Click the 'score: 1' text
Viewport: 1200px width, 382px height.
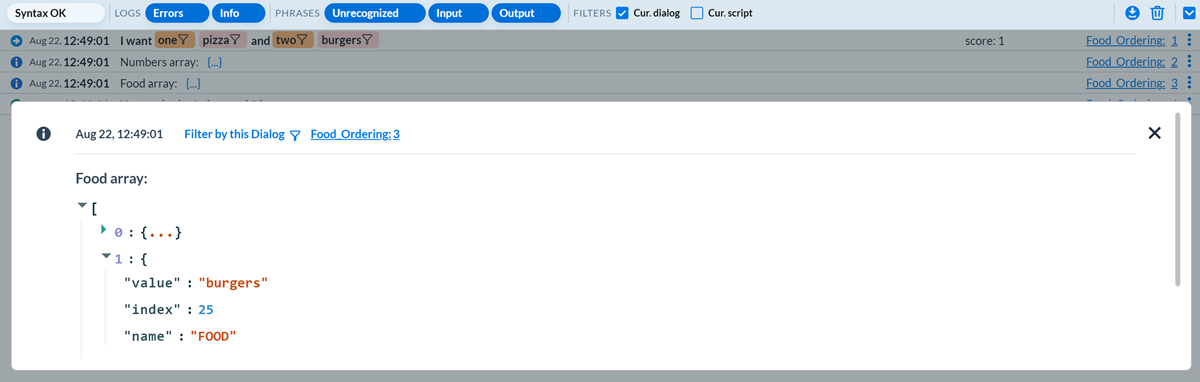[x=985, y=41]
